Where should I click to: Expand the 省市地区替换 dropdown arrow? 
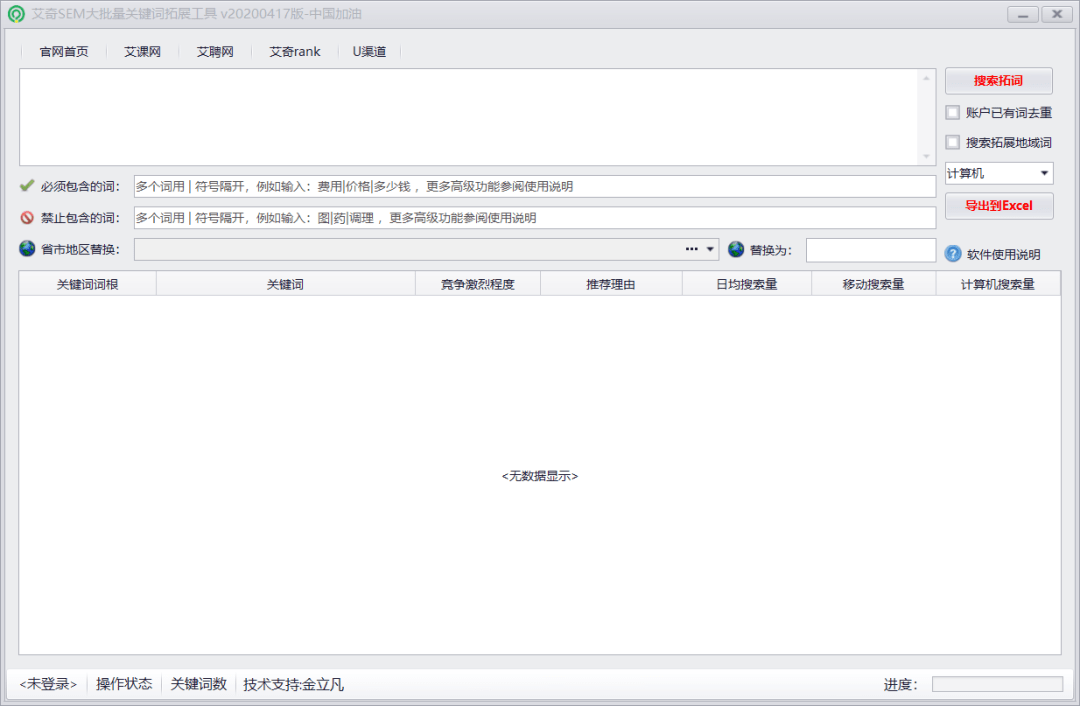(x=710, y=249)
